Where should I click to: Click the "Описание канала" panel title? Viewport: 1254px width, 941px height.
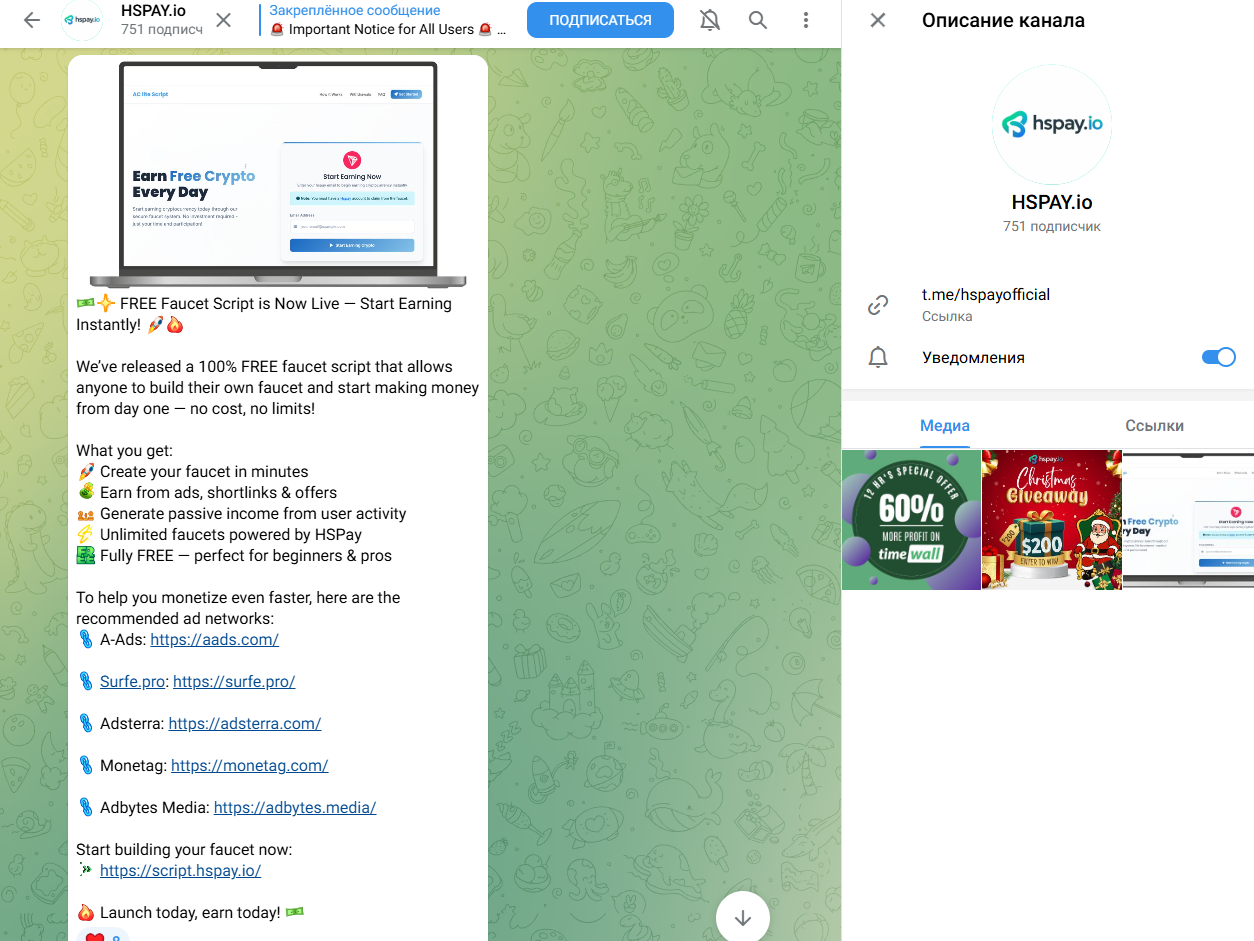(x=1003, y=20)
